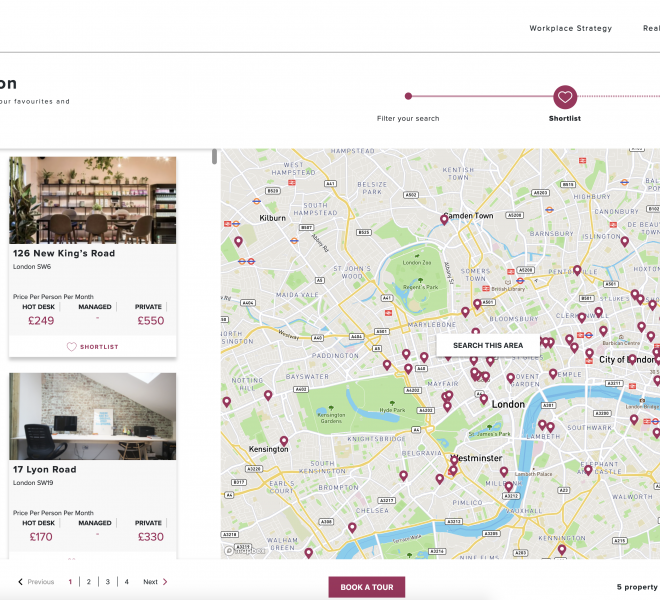Click the map pin near Walham Green
Viewport: 660px width, 600px height.
point(309,553)
